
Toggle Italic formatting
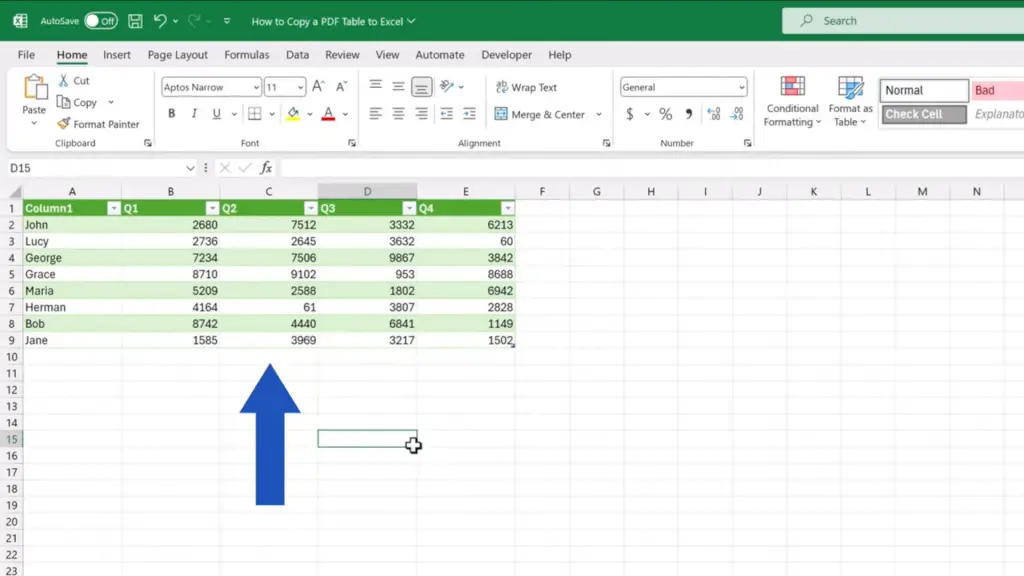pos(194,114)
